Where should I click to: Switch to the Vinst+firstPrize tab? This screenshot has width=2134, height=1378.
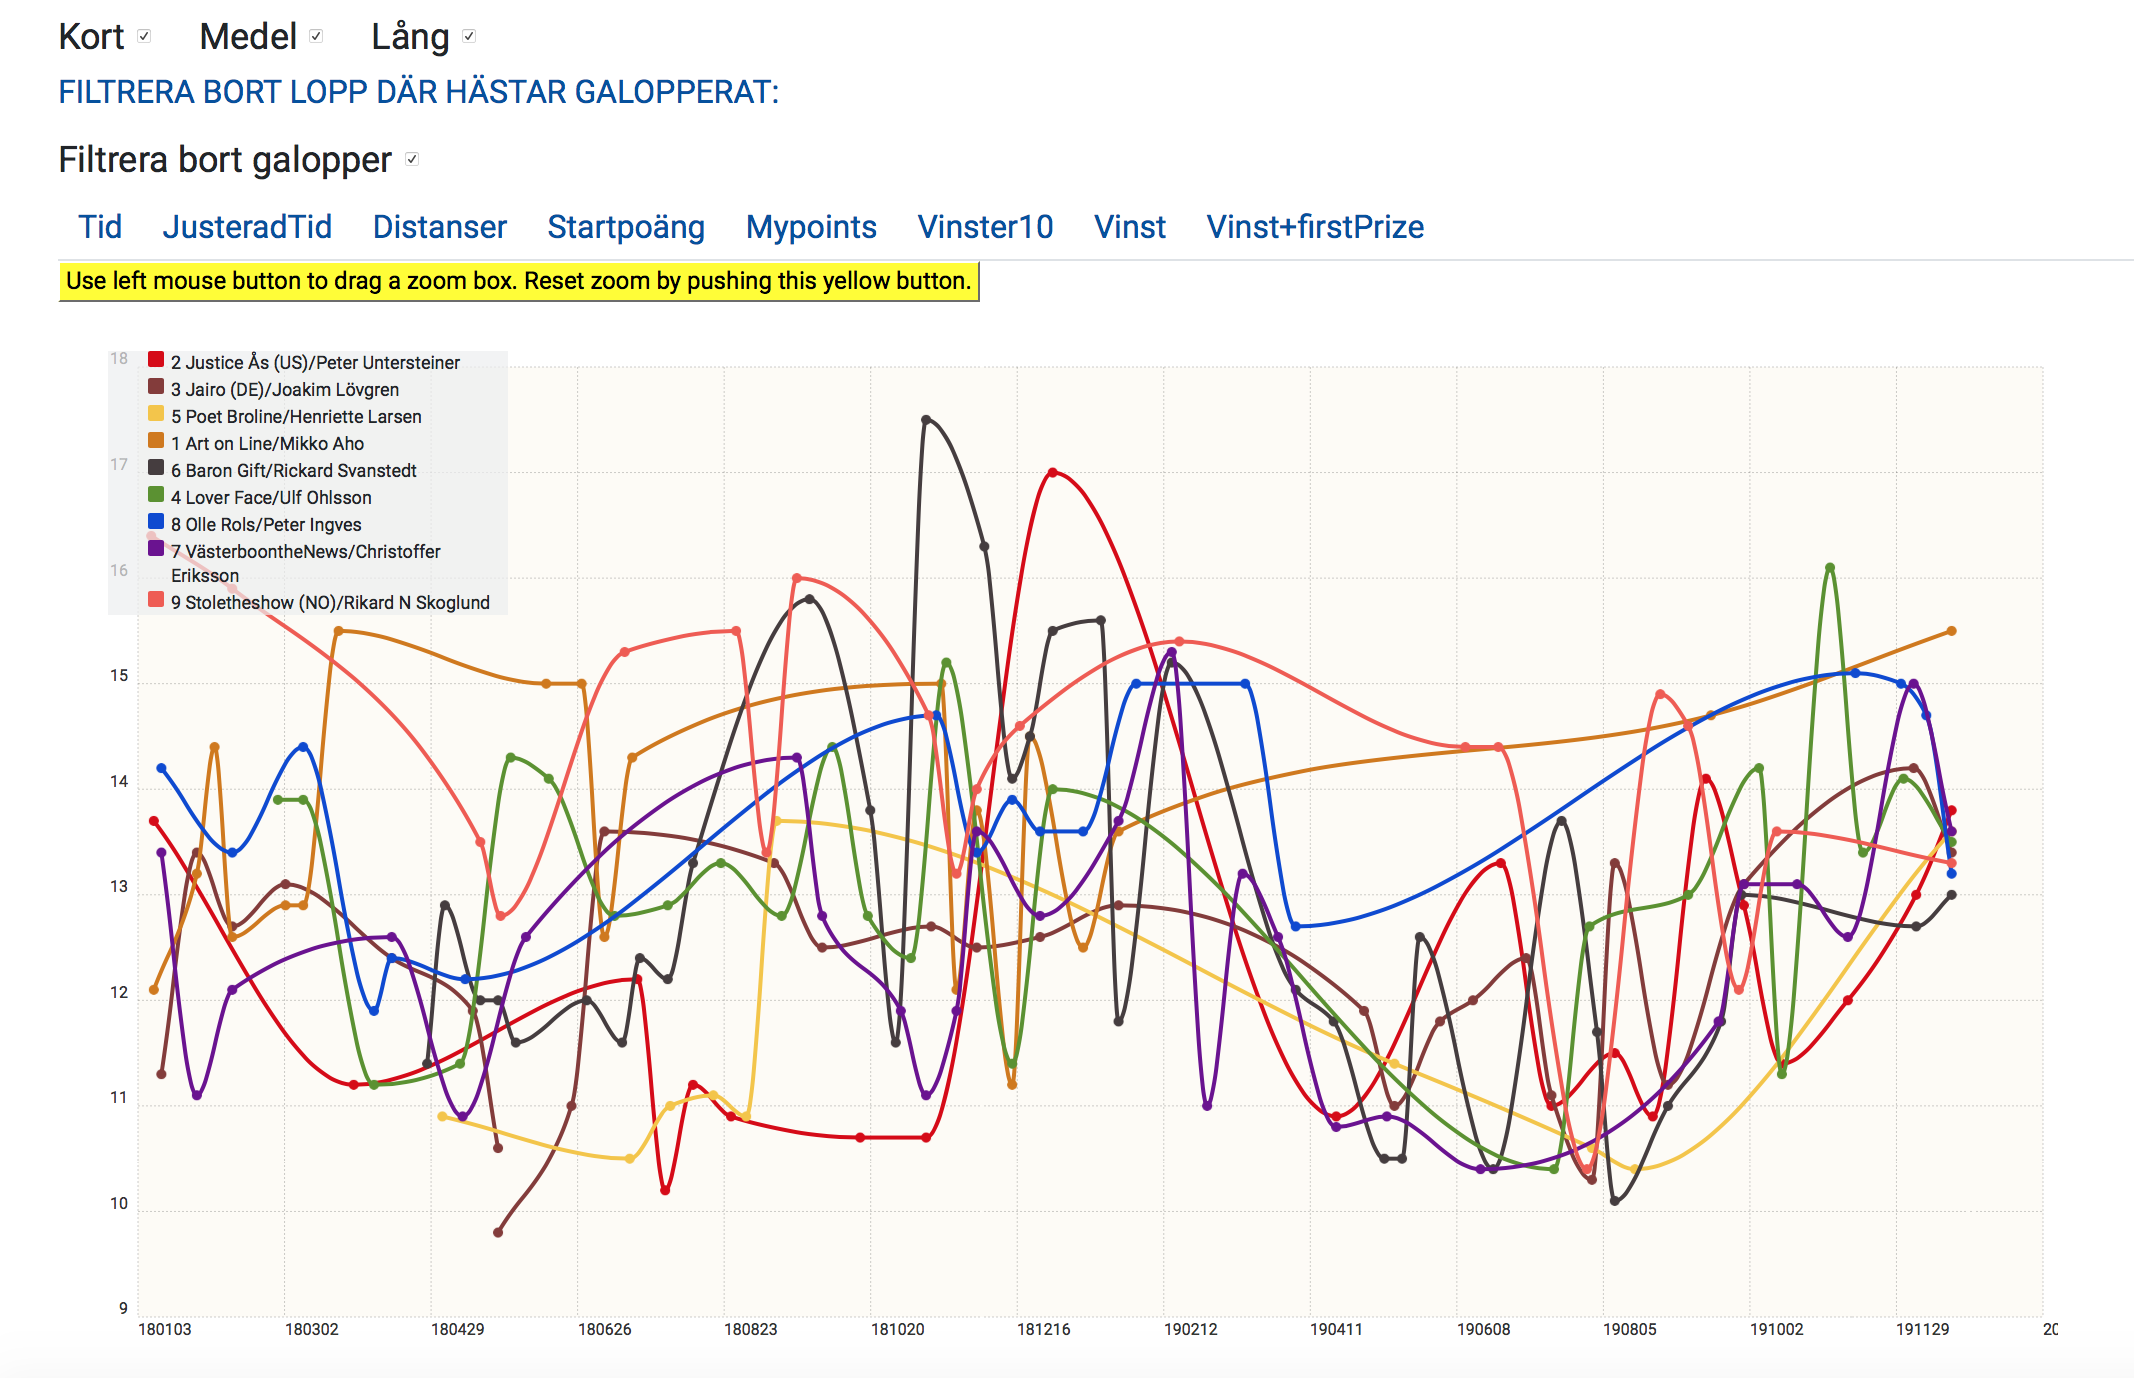point(1315,227)
